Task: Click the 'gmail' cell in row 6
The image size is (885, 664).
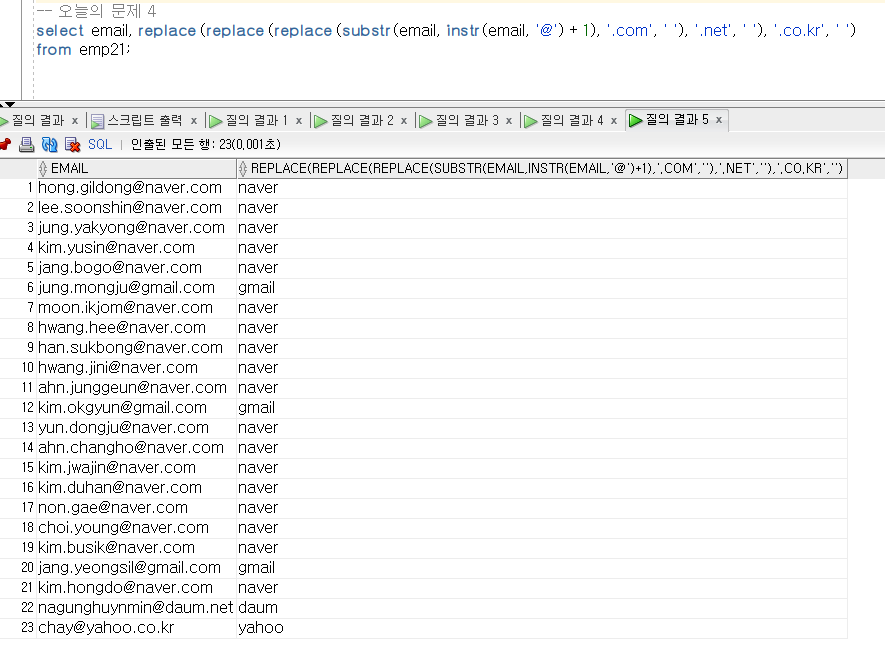Action: click(x=542, y=287)
